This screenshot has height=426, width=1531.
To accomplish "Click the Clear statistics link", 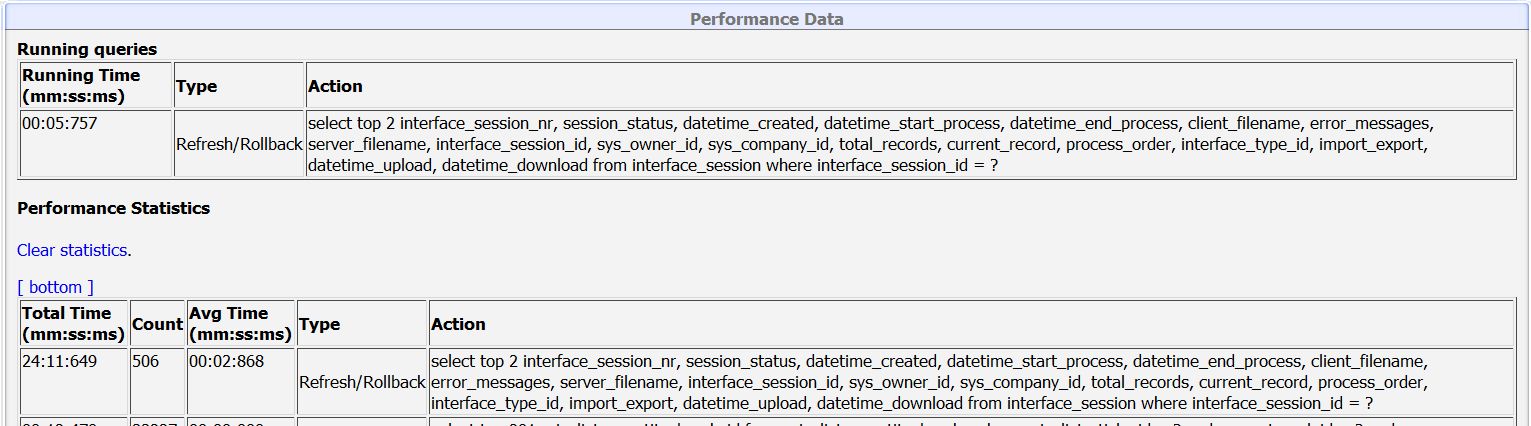I will pos(72,250).
